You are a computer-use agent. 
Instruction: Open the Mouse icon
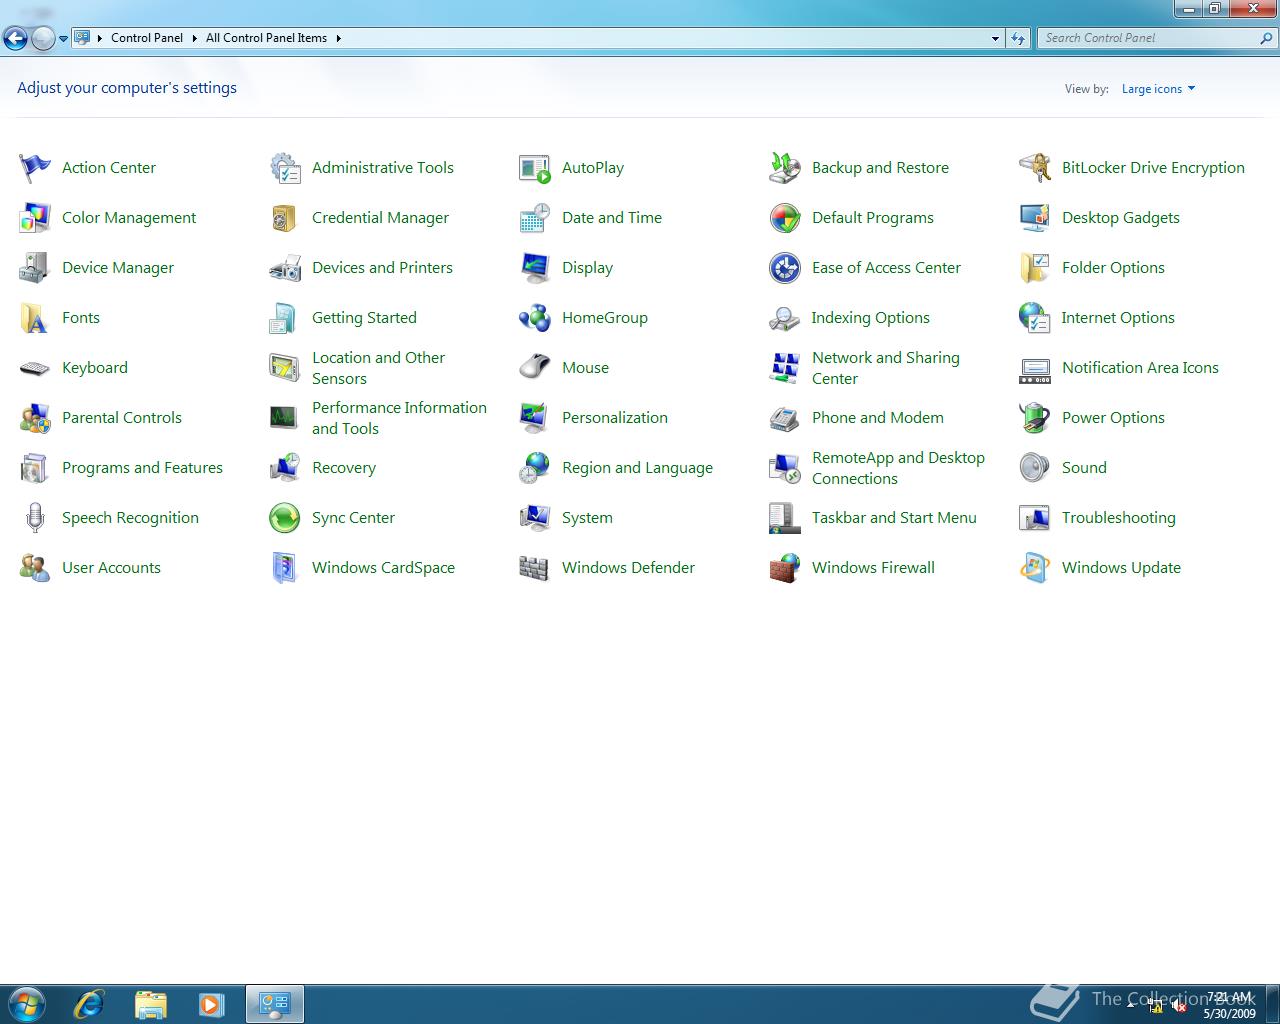click(x=535, y=368)
